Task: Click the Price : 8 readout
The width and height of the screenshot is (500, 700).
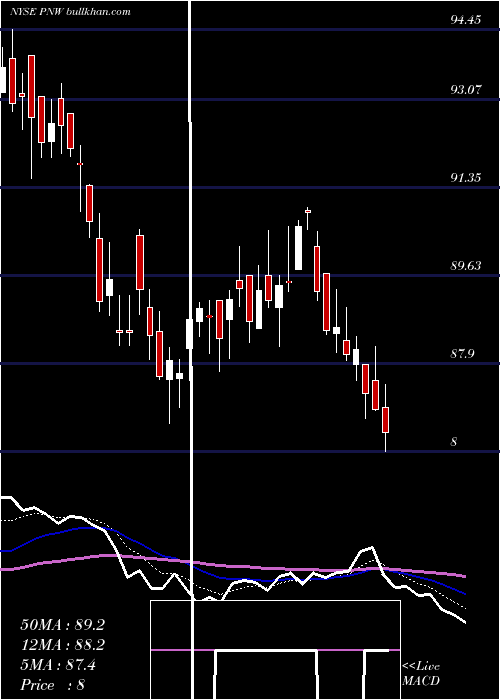Action: click(x=53, y=685)
